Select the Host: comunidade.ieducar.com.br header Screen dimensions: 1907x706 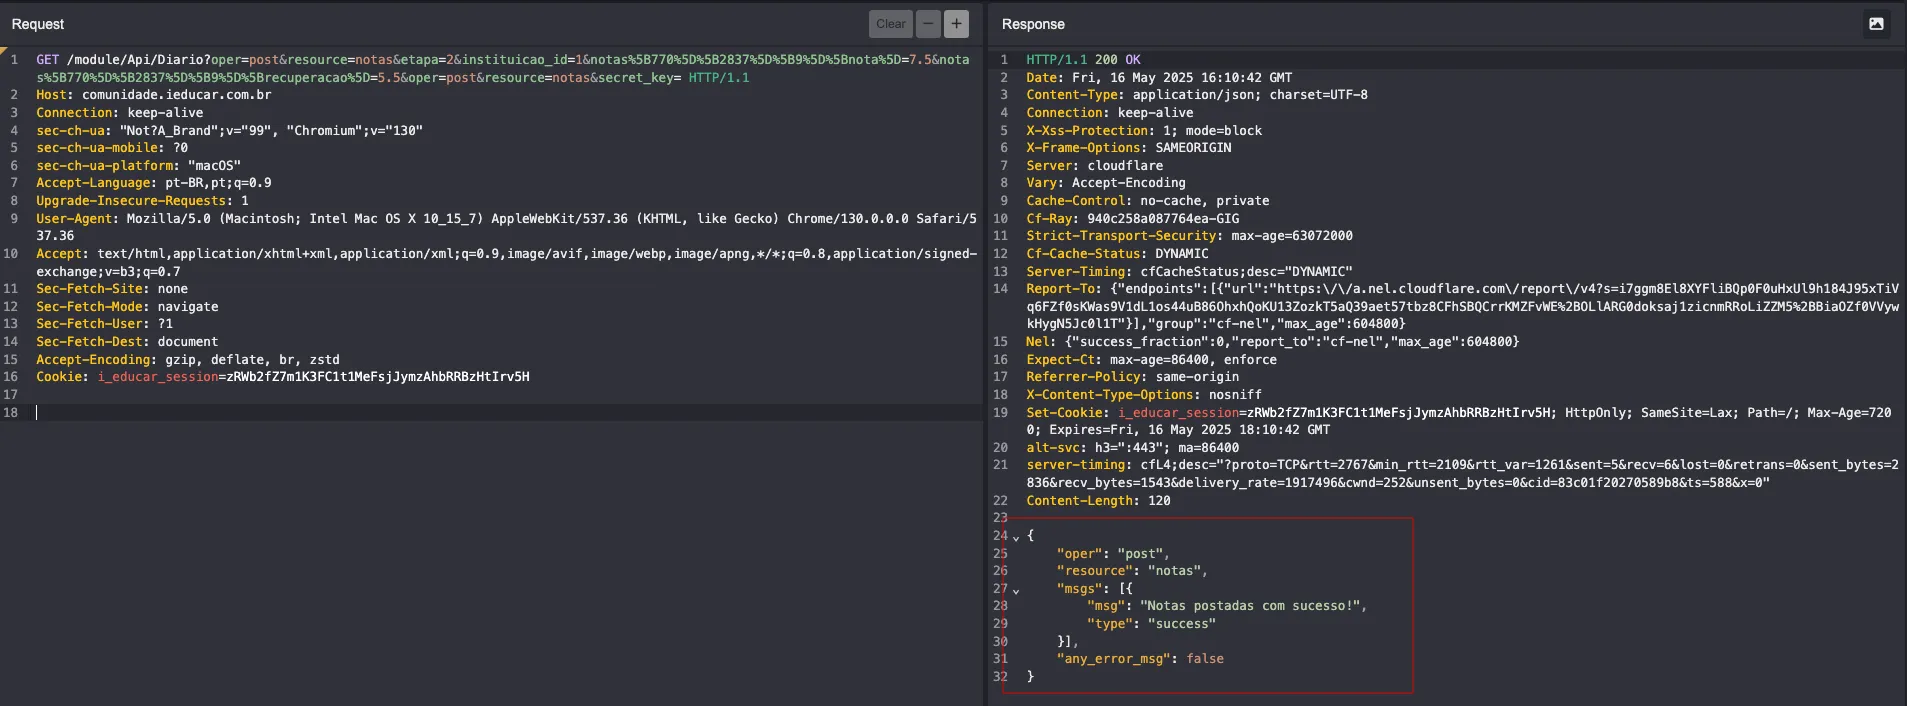tap(154, 95)
